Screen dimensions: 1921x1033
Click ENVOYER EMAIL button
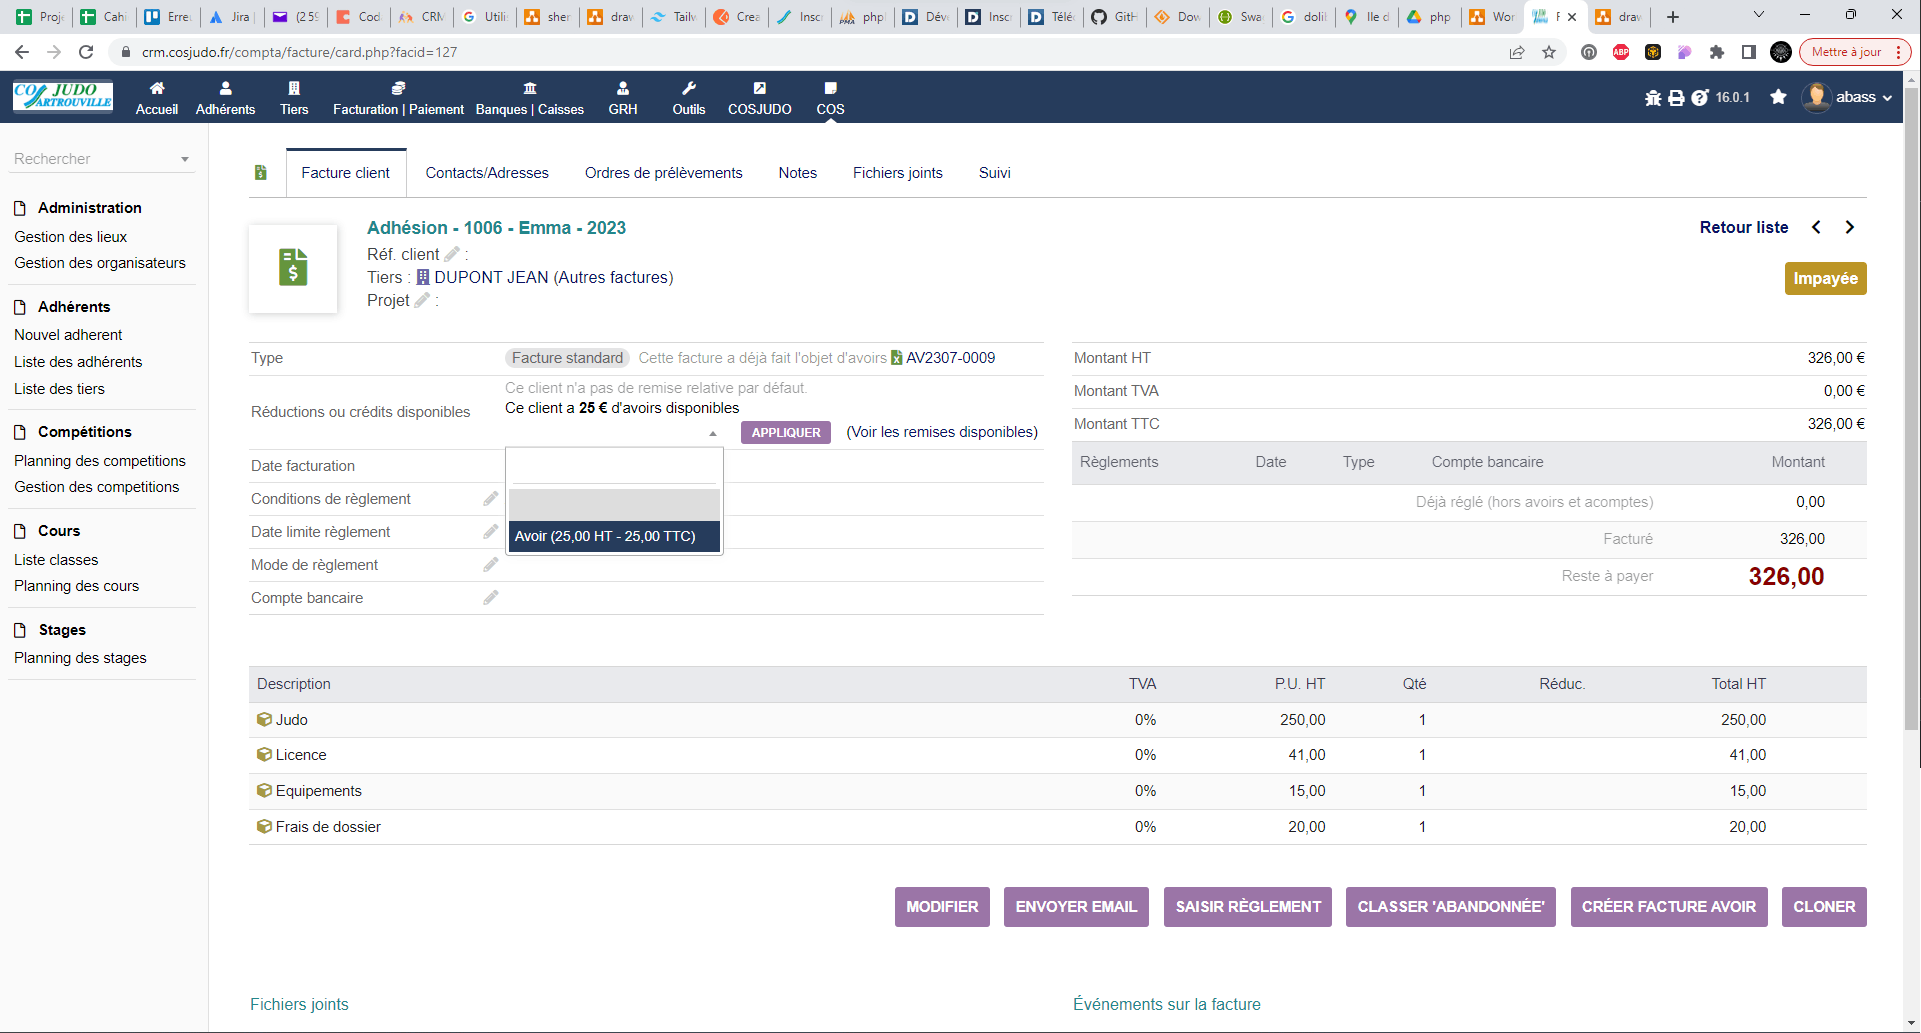pyautogui.click(x=1076, y=907)
